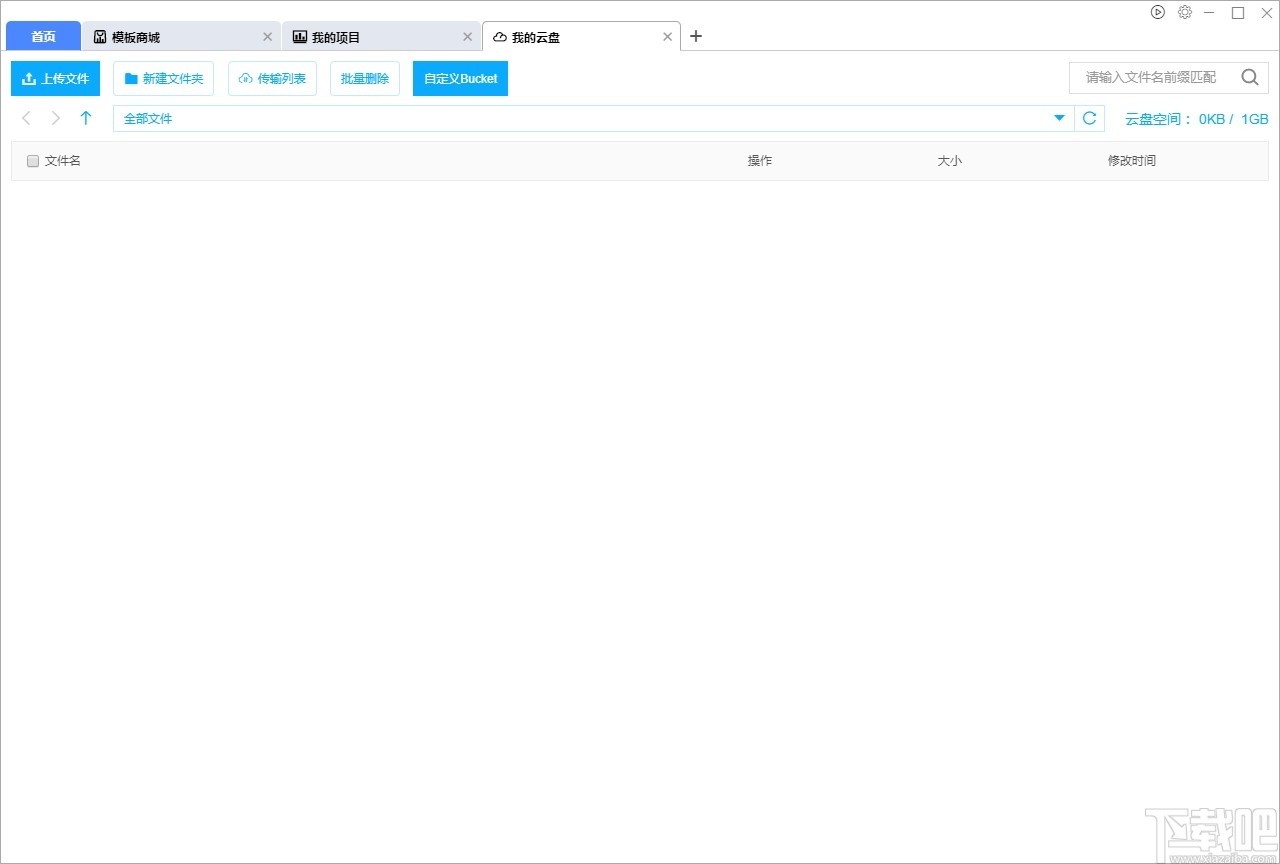Minimize the application window
Image resolution: width=1280 pixels, height=864 pixels.
coord(1211,12)
